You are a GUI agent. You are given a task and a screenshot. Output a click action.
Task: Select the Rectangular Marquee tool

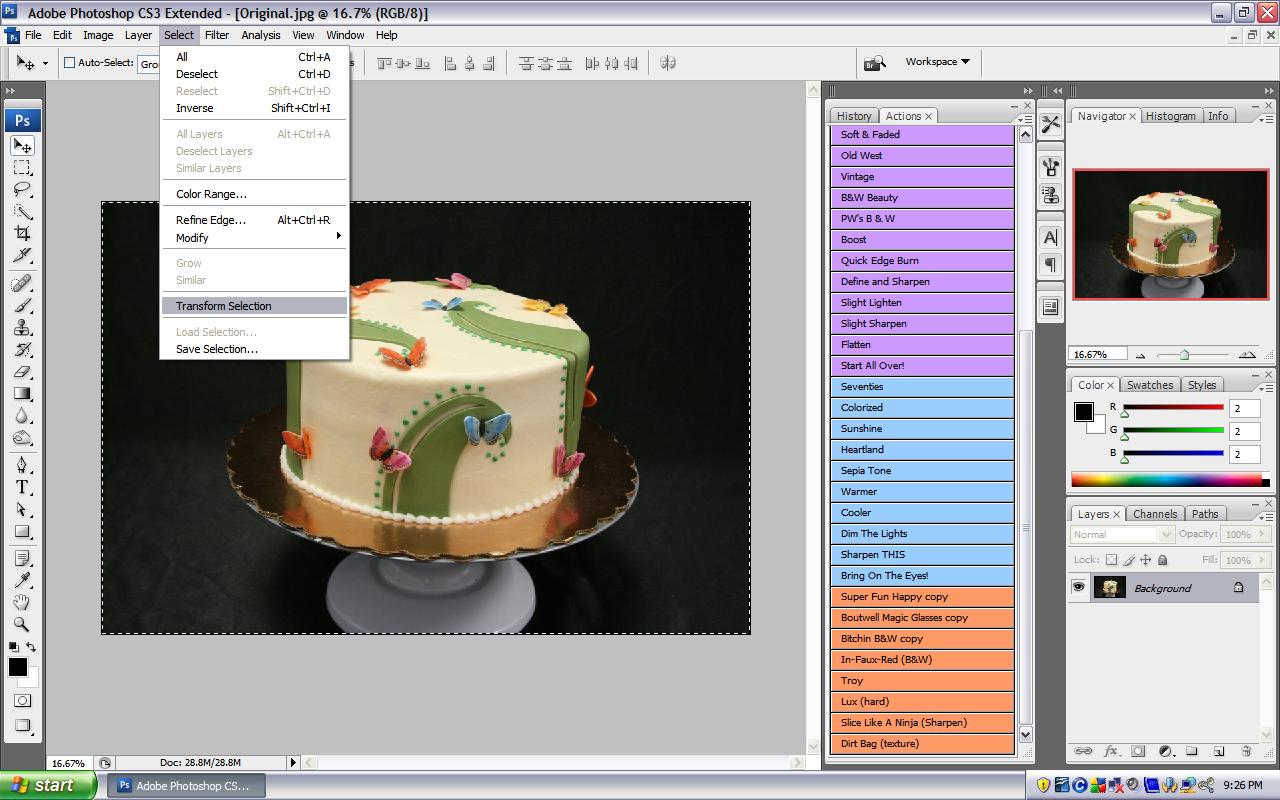coord(22,167)
